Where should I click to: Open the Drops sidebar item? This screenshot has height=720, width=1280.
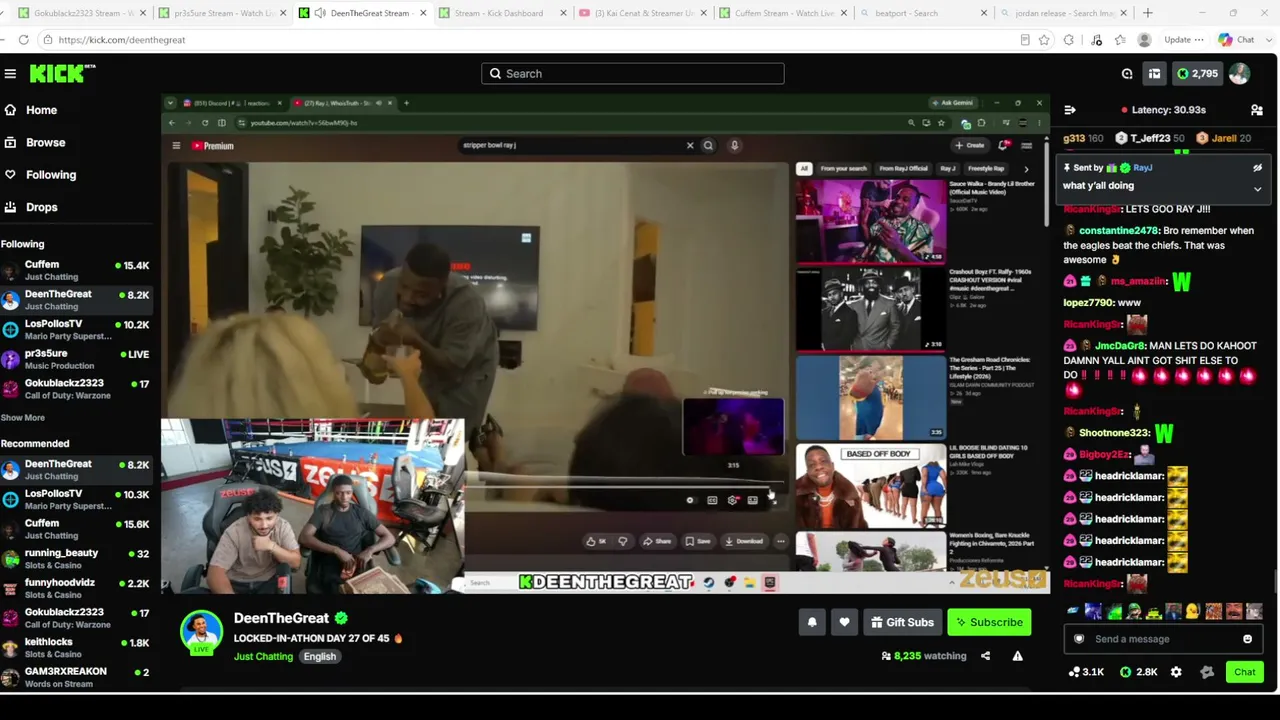[41, 207]
